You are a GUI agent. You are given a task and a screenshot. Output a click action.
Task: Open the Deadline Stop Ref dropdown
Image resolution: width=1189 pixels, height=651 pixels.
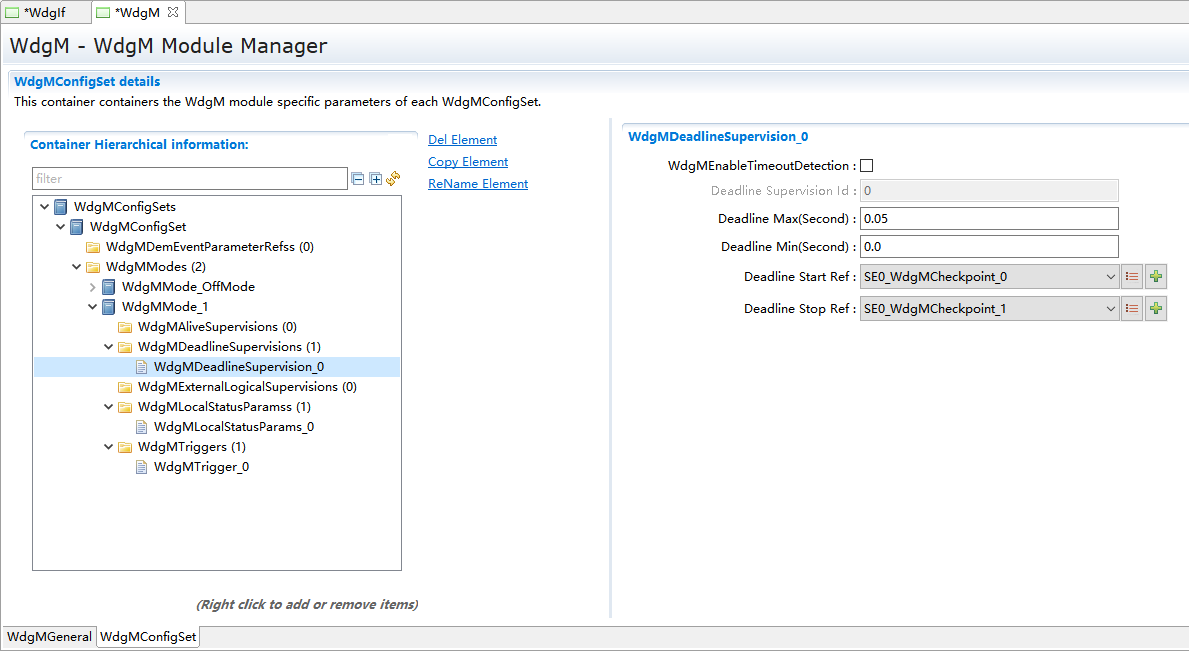[x=1110, y=309]
